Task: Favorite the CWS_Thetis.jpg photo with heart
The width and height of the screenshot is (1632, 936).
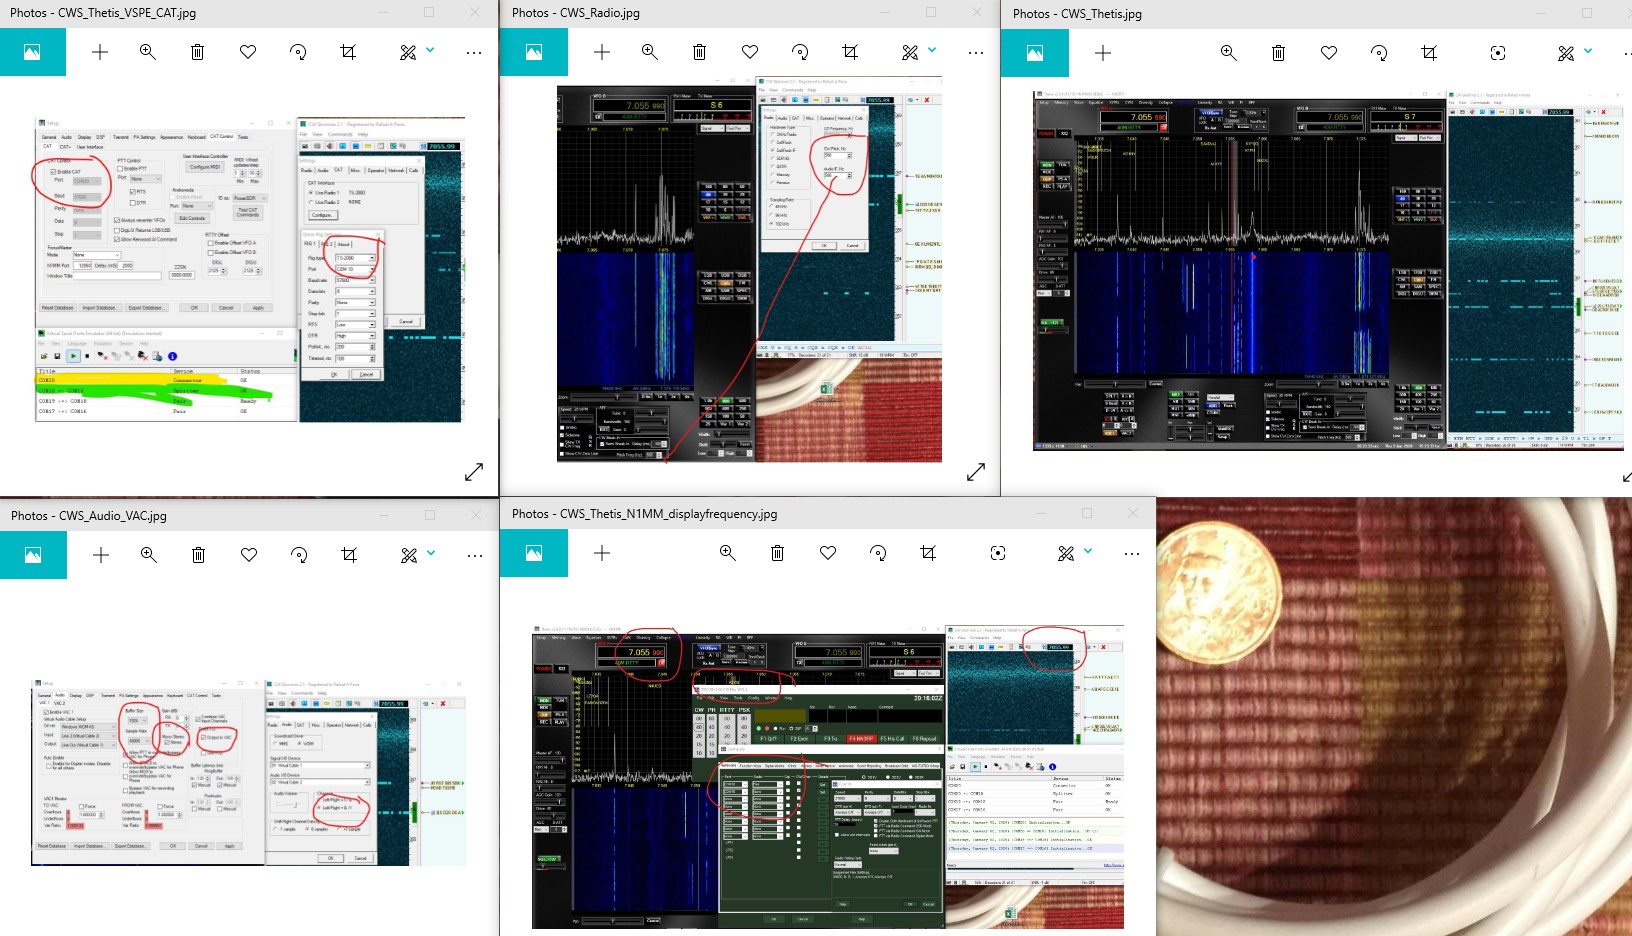Action: point(1328,53)
